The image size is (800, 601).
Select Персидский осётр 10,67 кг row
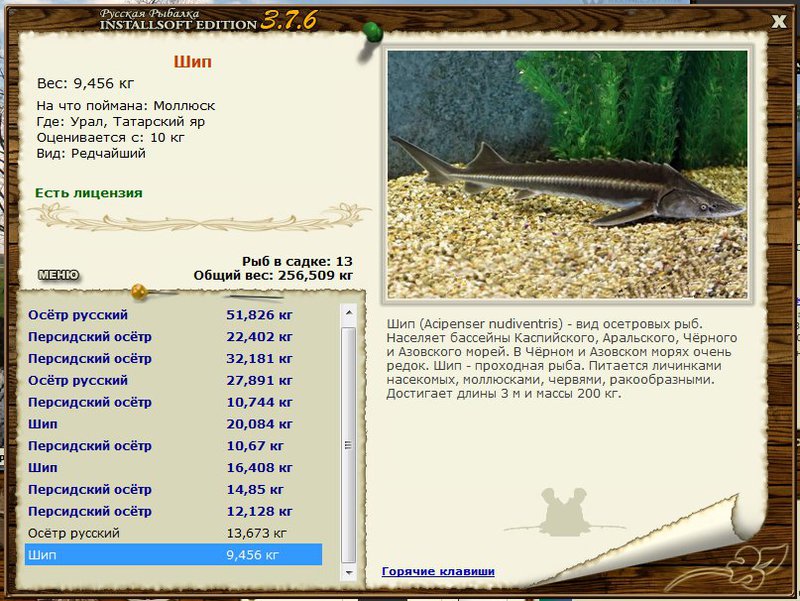[x=173, y=446]
